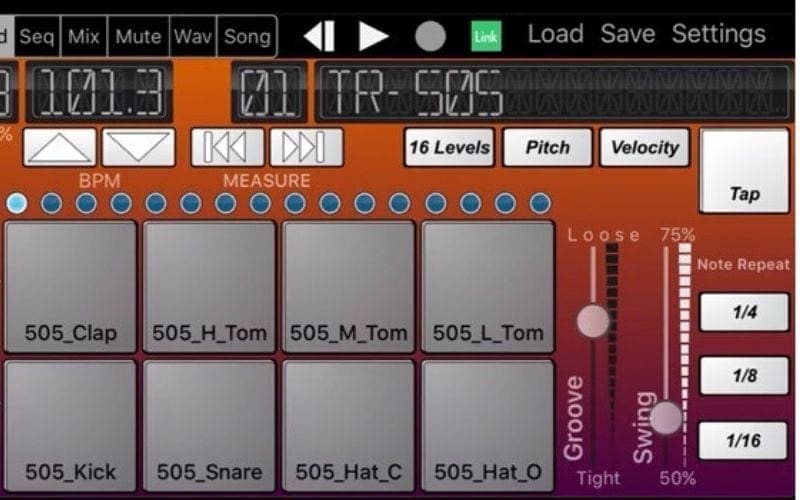Click the TR-505 kit name display
The height and width of the screenshot is (500, 800).
tap(553, 91)
